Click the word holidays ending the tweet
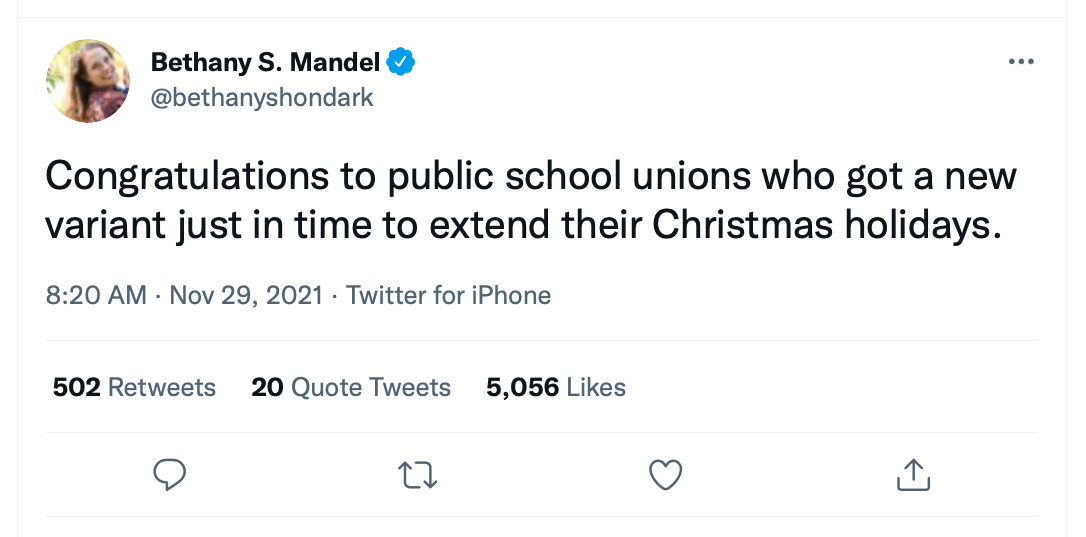The width and height of the screenshot is (1086, 537). pyautogui.click(x=921, y=225)
